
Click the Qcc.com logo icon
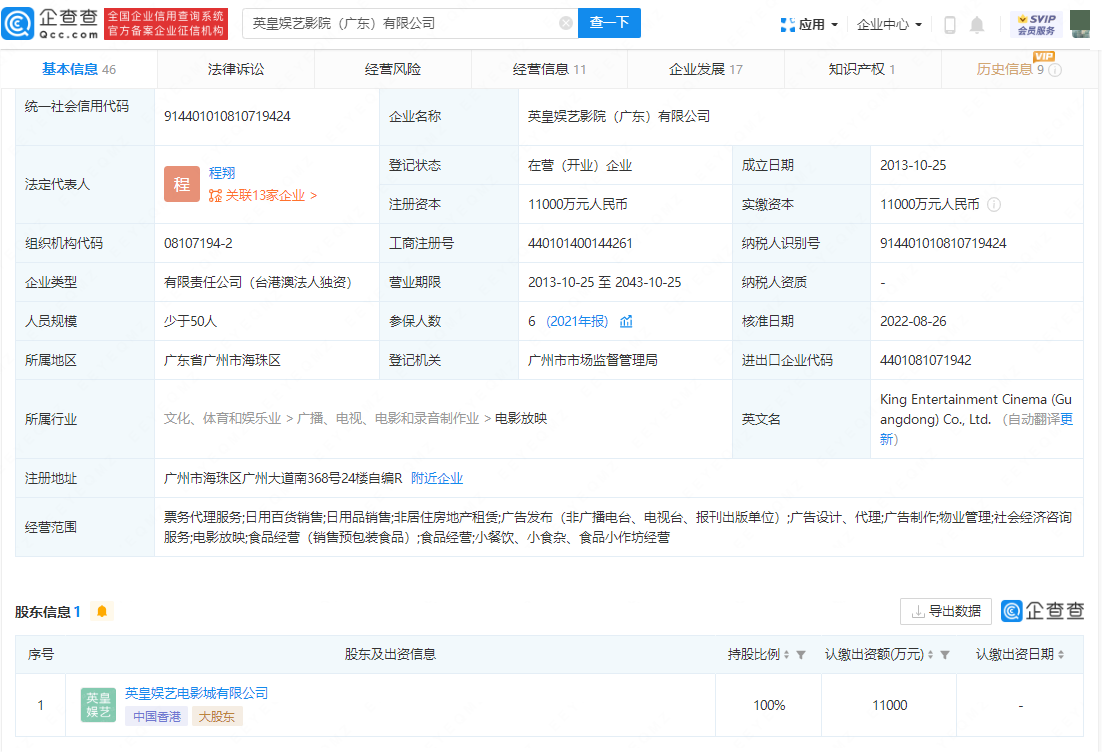point(18,23)
